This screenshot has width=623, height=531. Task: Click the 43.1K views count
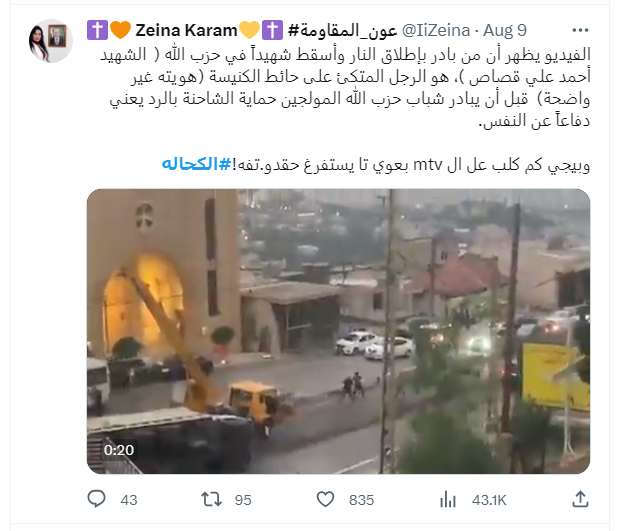(489, 500)
